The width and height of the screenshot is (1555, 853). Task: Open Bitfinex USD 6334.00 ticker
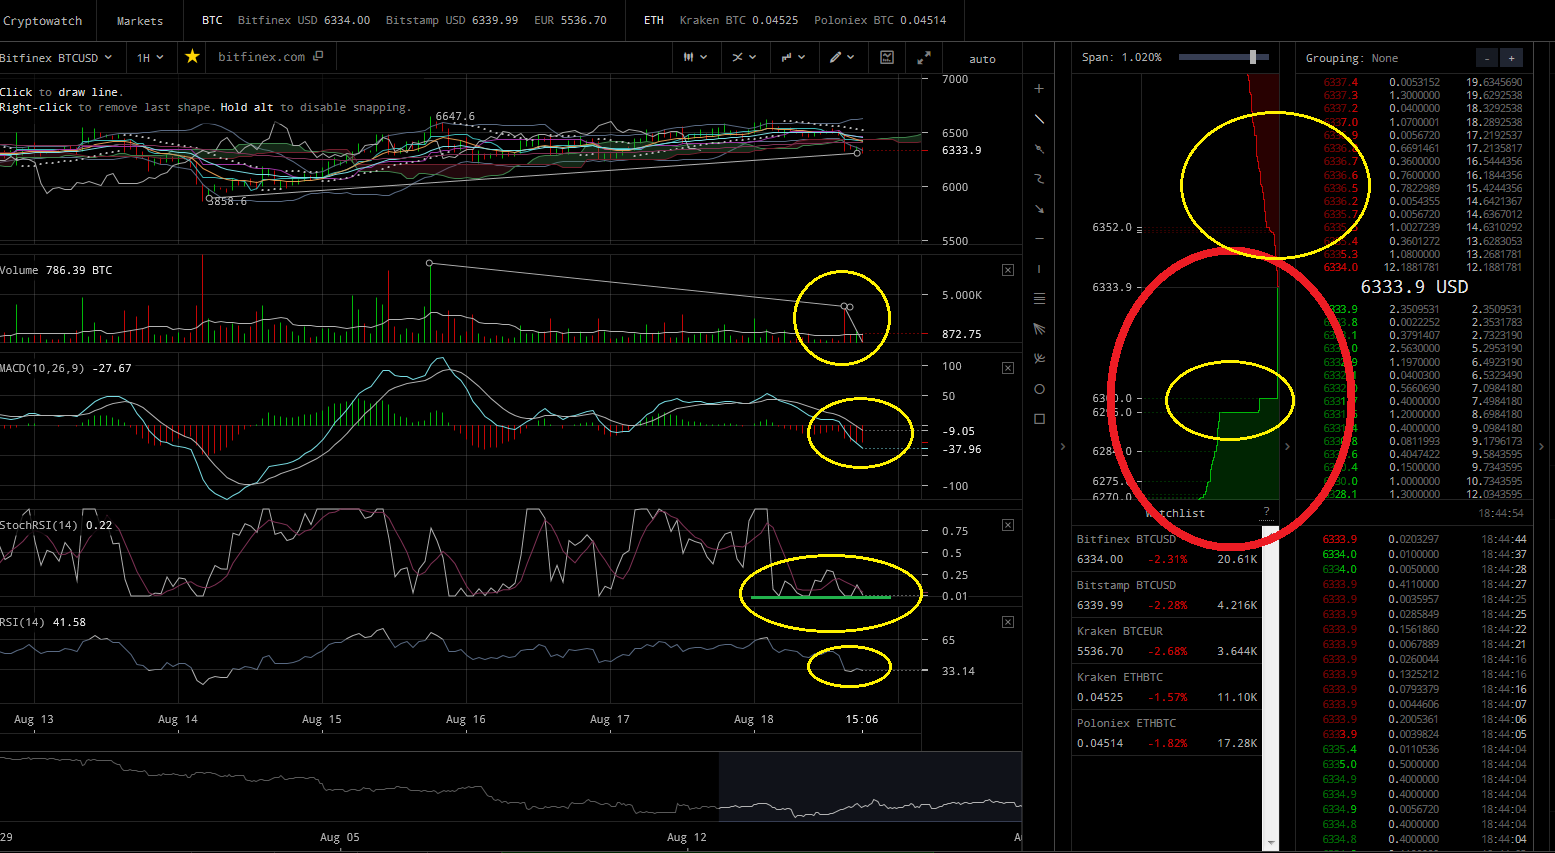pos(304,20)
